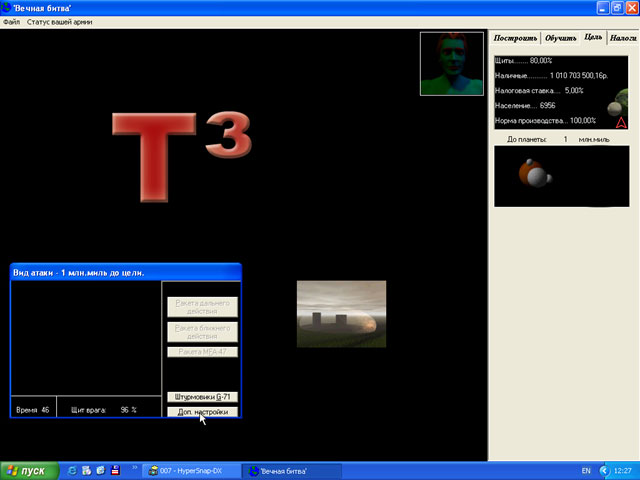Click the commander portrait thumbnail
This screenshot has height=480, width=640.
(x=451, y=63)
